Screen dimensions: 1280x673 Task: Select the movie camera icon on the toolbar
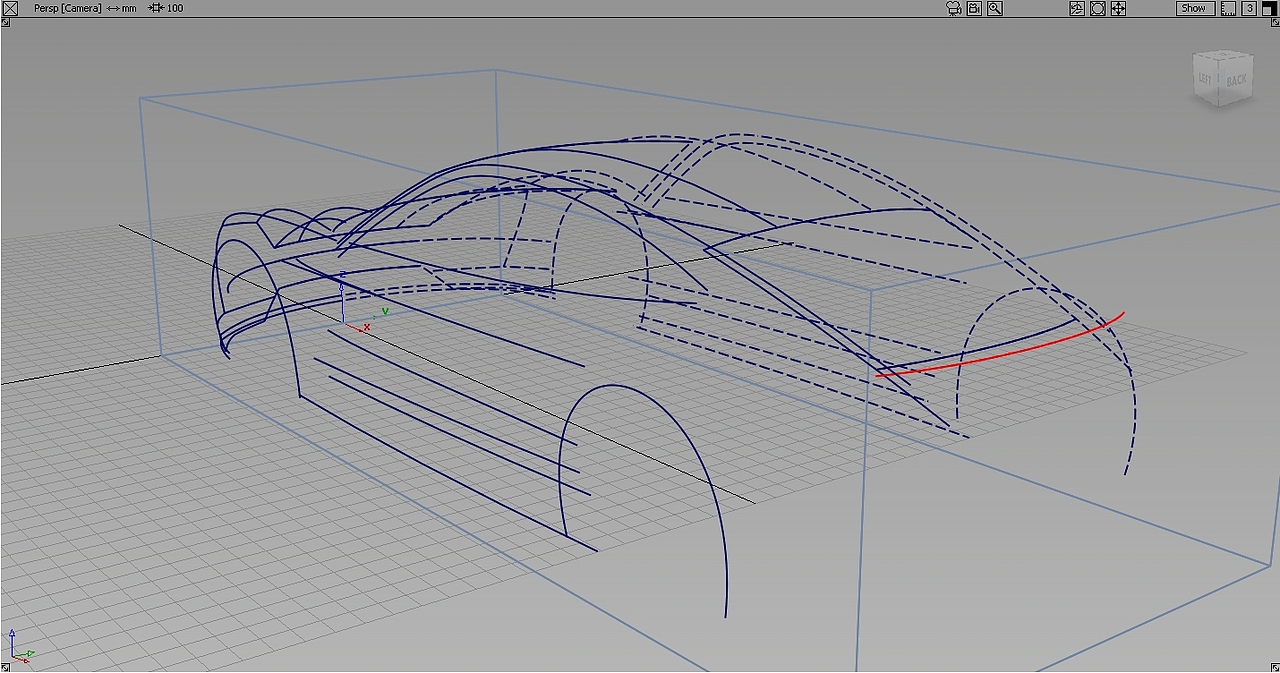953,8
